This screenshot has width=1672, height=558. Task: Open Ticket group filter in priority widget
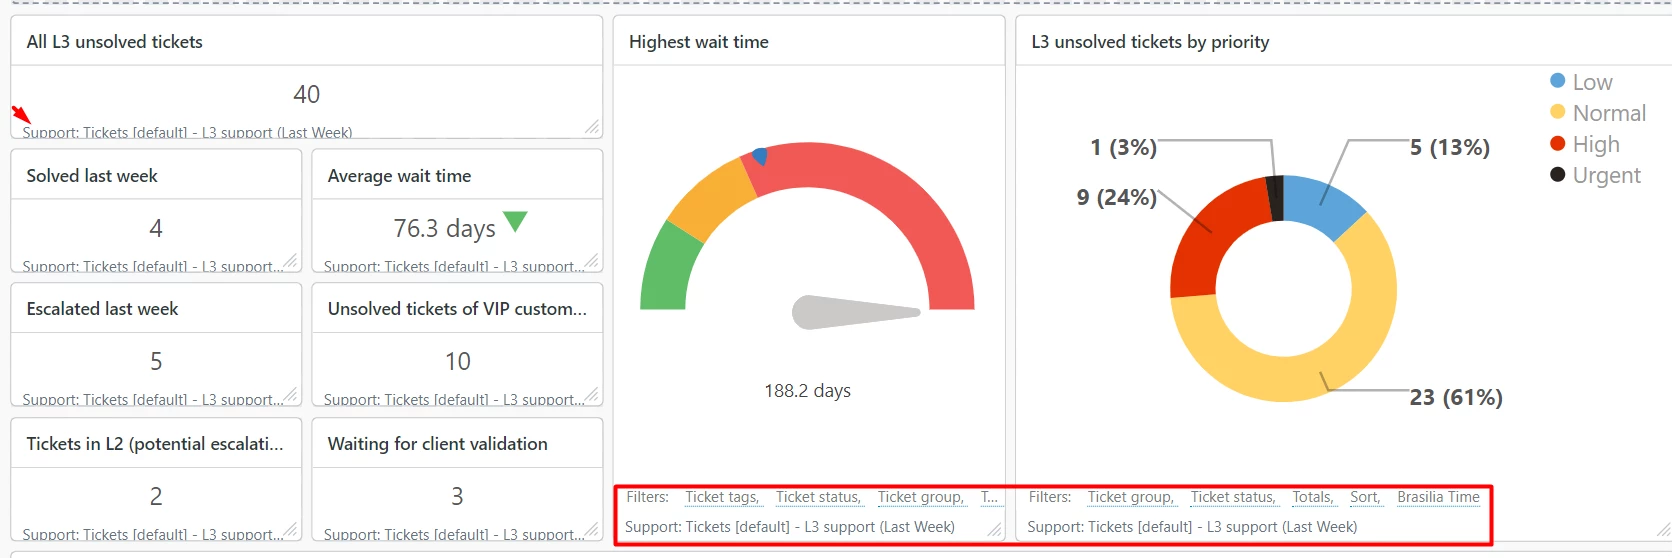click(x=1131, y=497)
